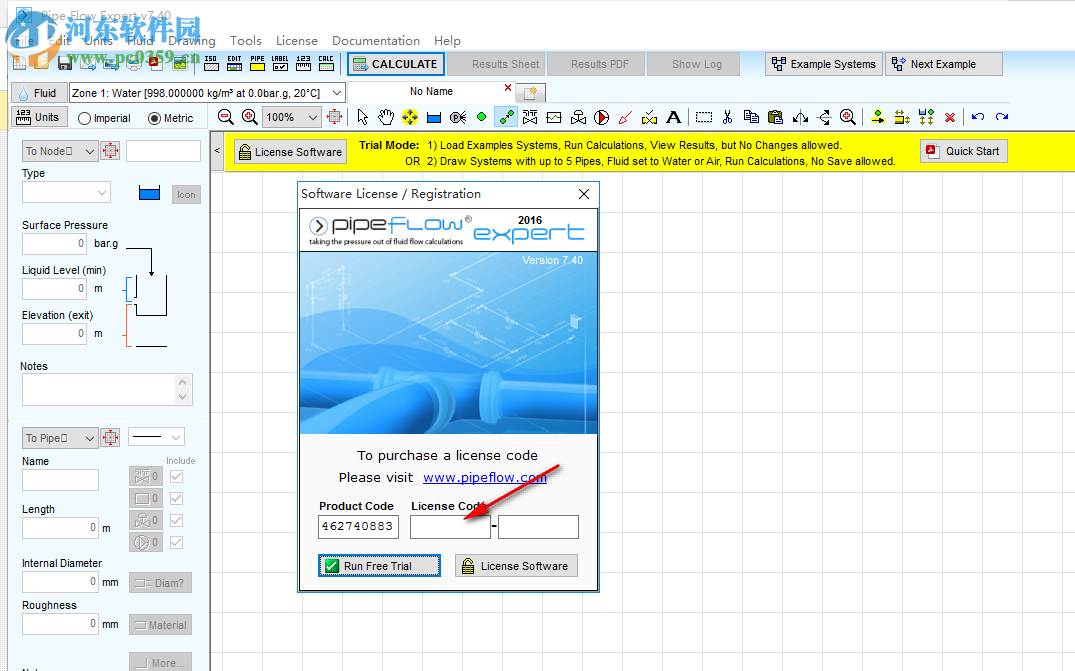Open the Documentation menu
Viewport: 1075px width, 671px height.
[376, 41]
